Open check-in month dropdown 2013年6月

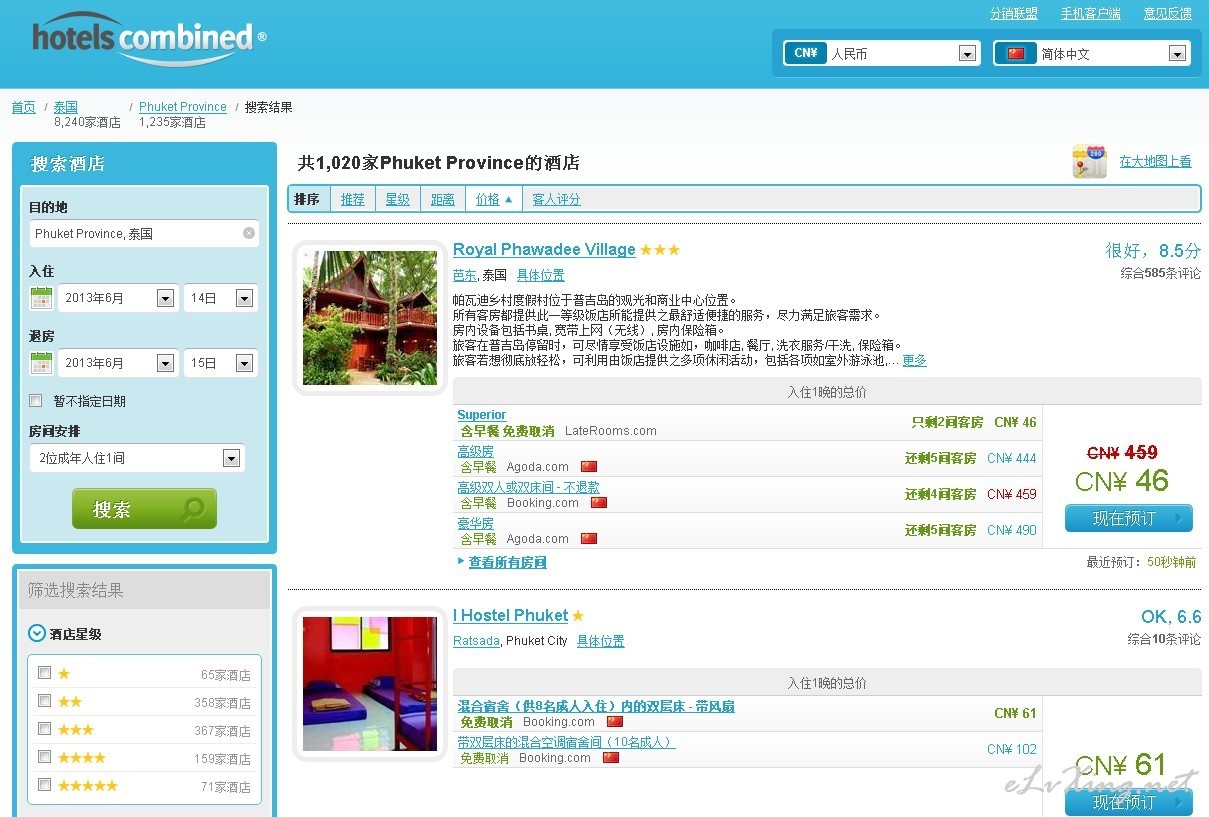(x=118, y=298)
